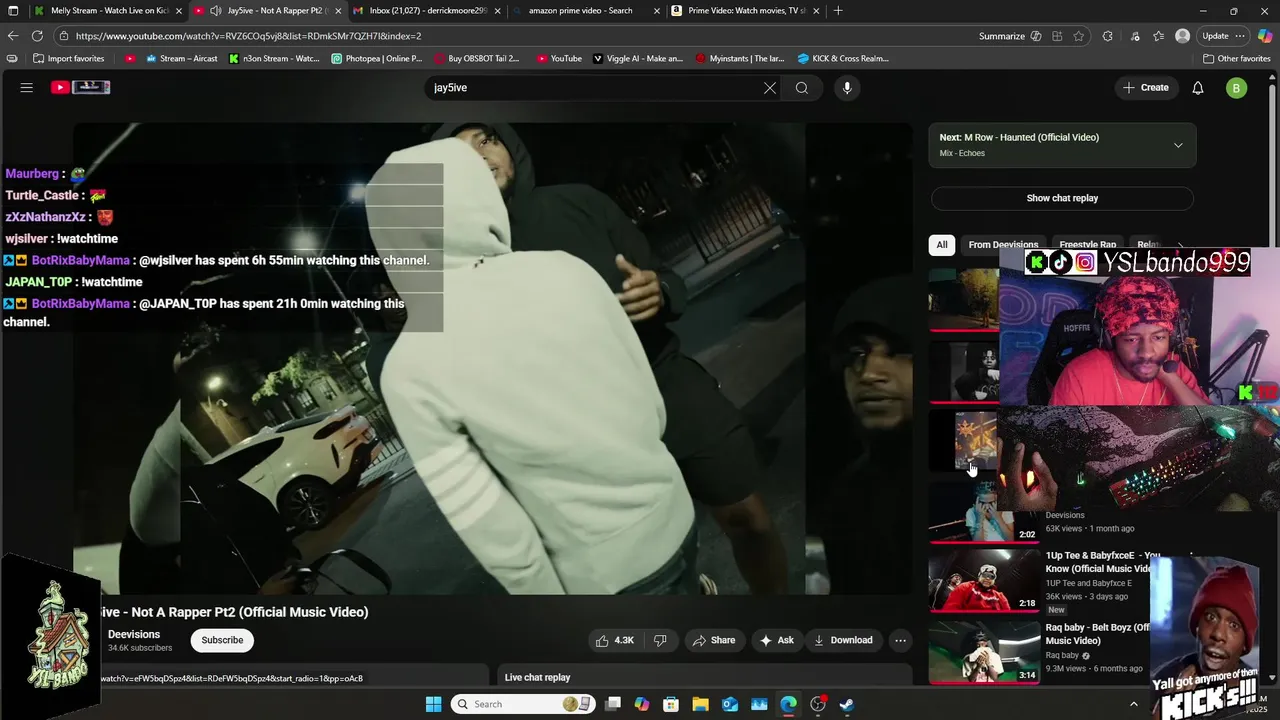This screenshot has height=720, width=1280.
Task: Run the YouTube search with magnifier icon
Action: (x=802, y=88)
